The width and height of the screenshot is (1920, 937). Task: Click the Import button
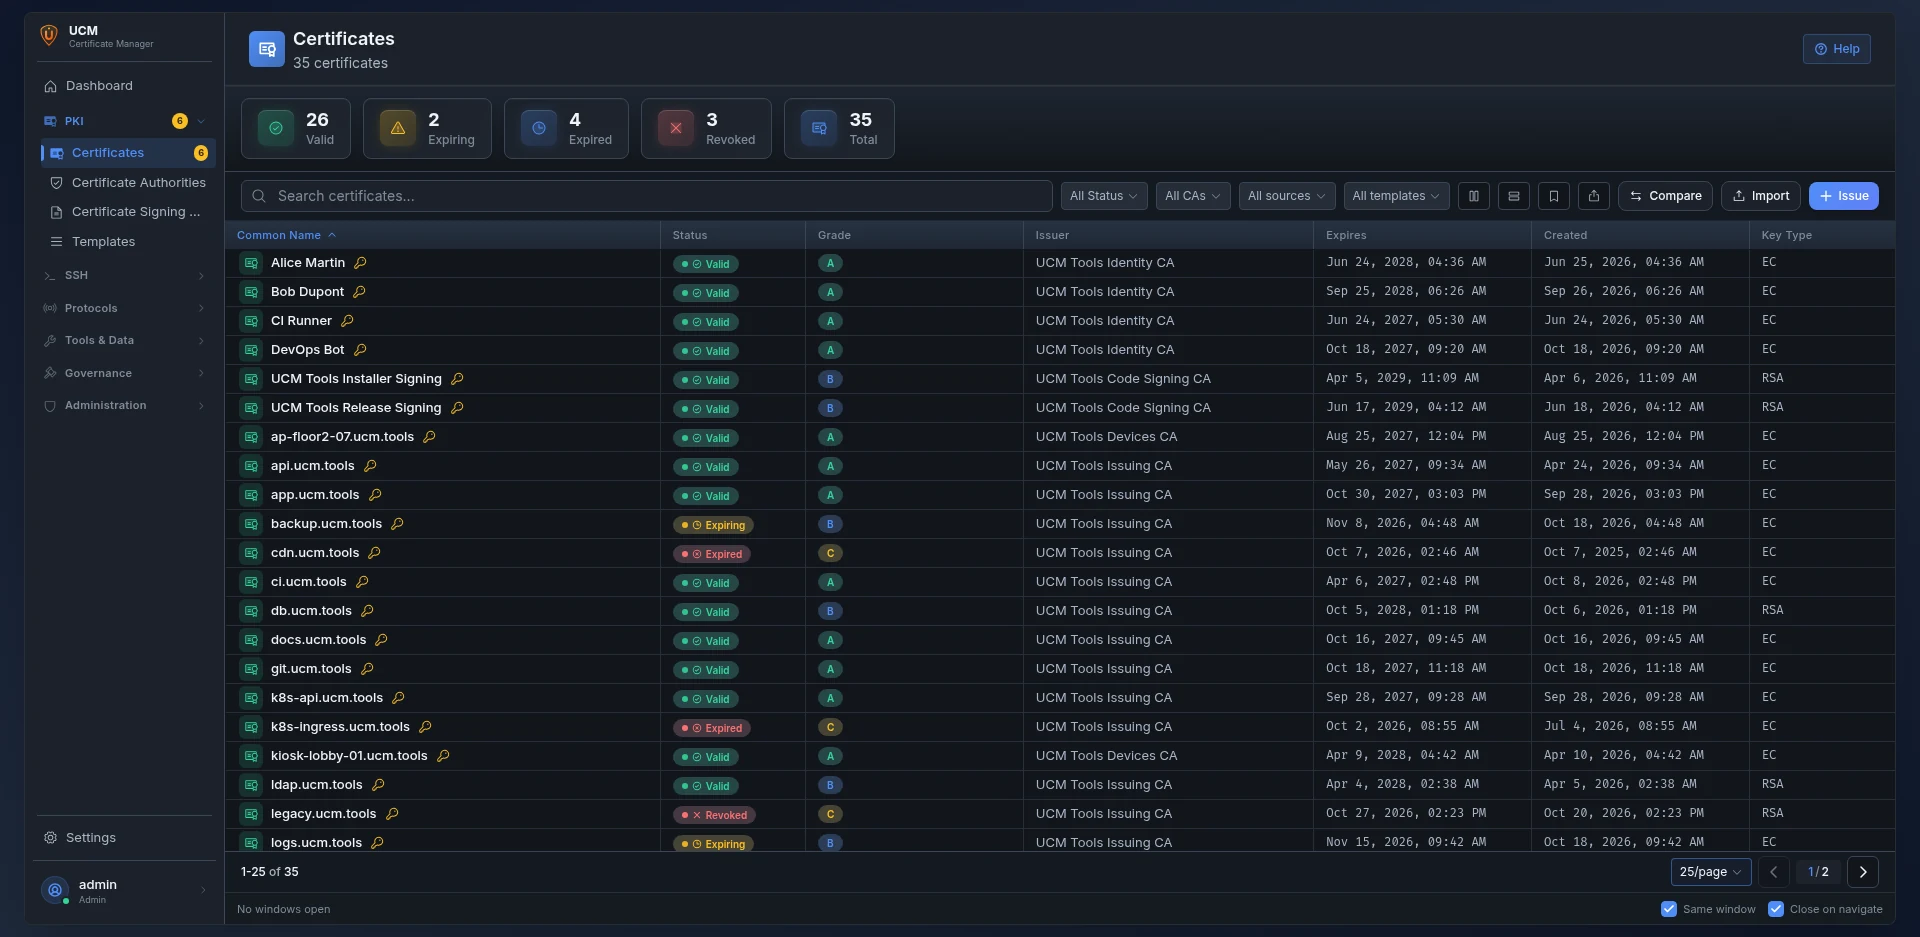(x=1761, y=196)
